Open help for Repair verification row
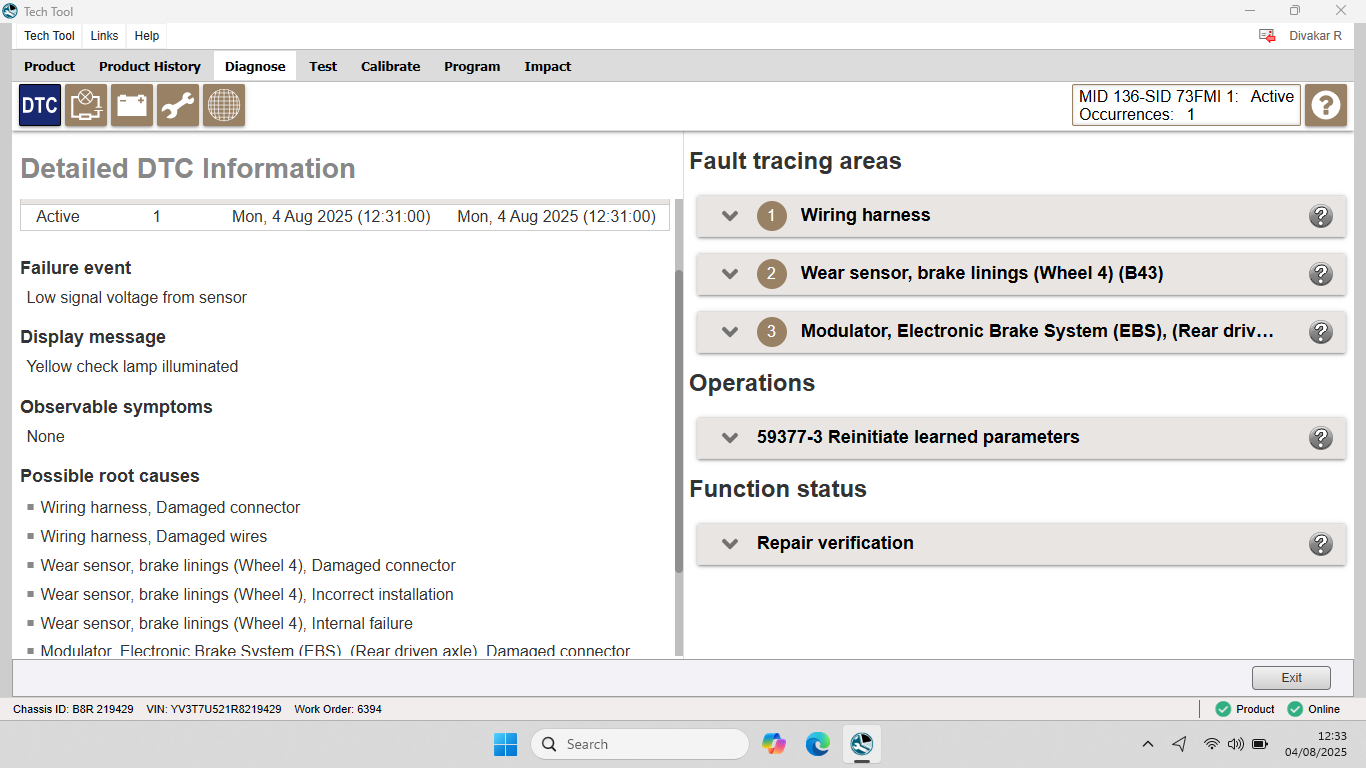This screenshot has width=1366, height=768. click(x=1320, y=544)
